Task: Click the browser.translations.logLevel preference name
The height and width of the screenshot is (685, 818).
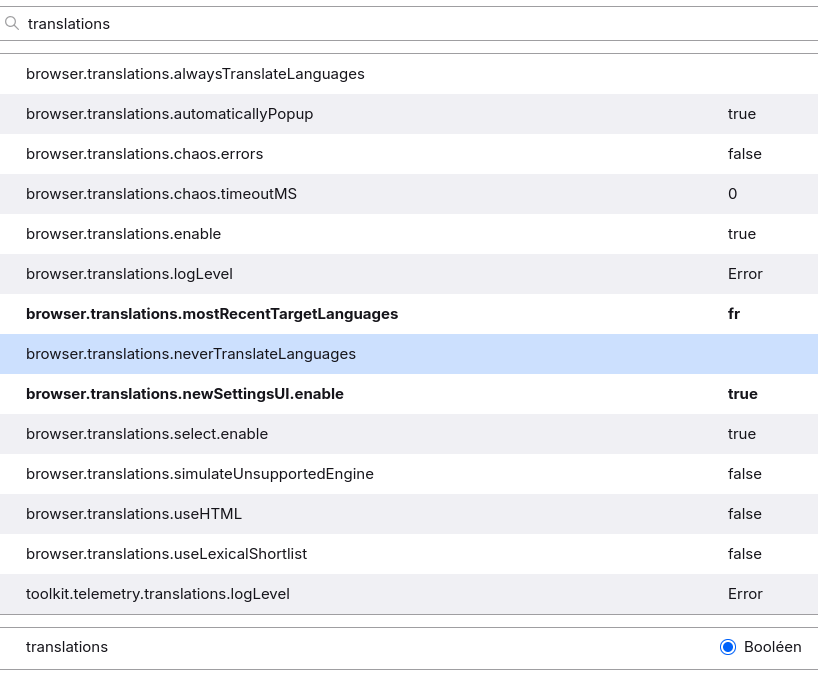Action: [x=129, y=274]
